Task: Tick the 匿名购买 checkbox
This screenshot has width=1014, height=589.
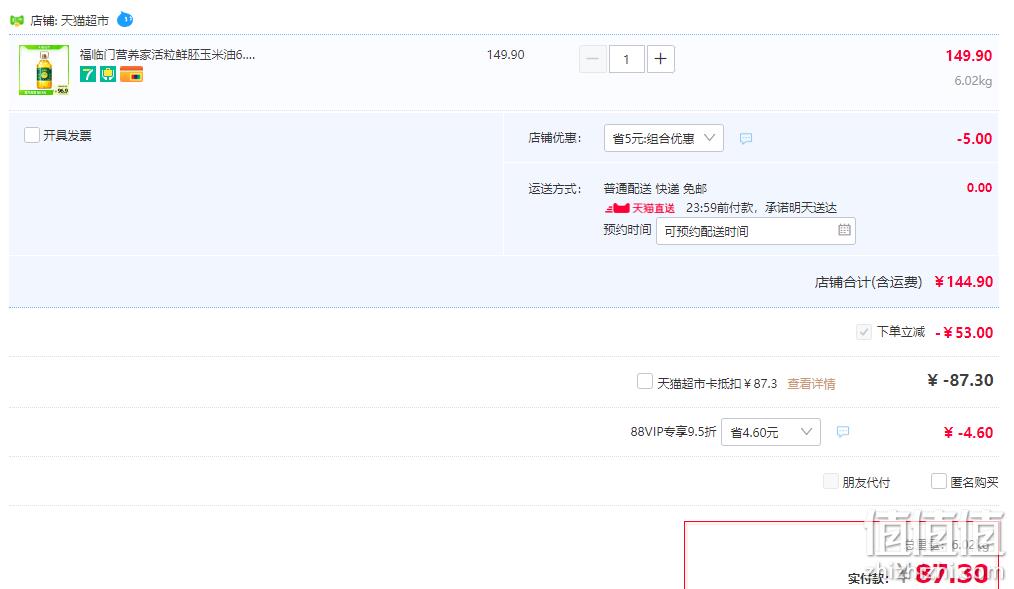Action: coord(938,481)
